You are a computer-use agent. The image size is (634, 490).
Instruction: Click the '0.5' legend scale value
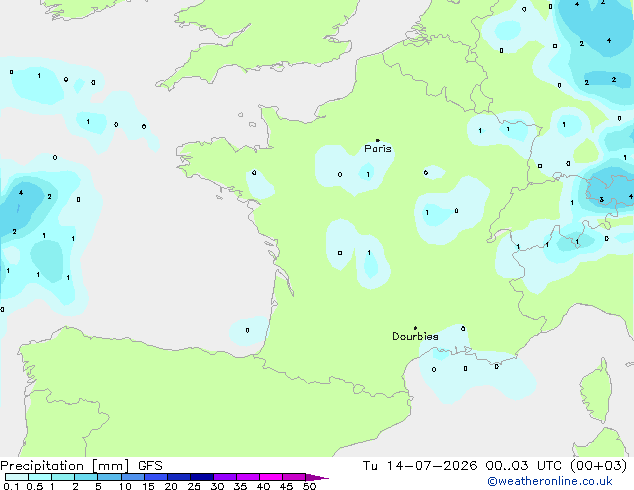(35, 486)
